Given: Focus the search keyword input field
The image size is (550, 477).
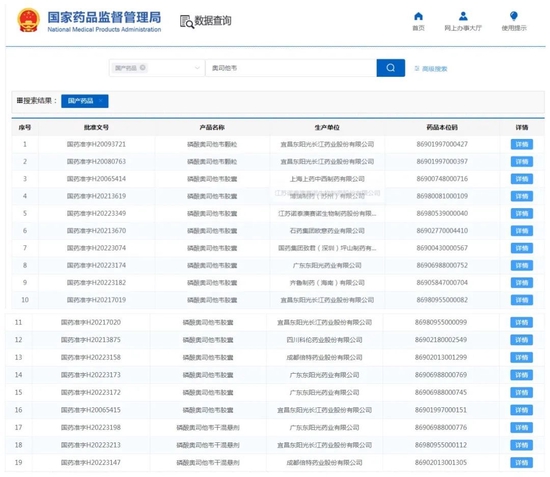Looking at the screenshot, I should [x=291, y=68].
